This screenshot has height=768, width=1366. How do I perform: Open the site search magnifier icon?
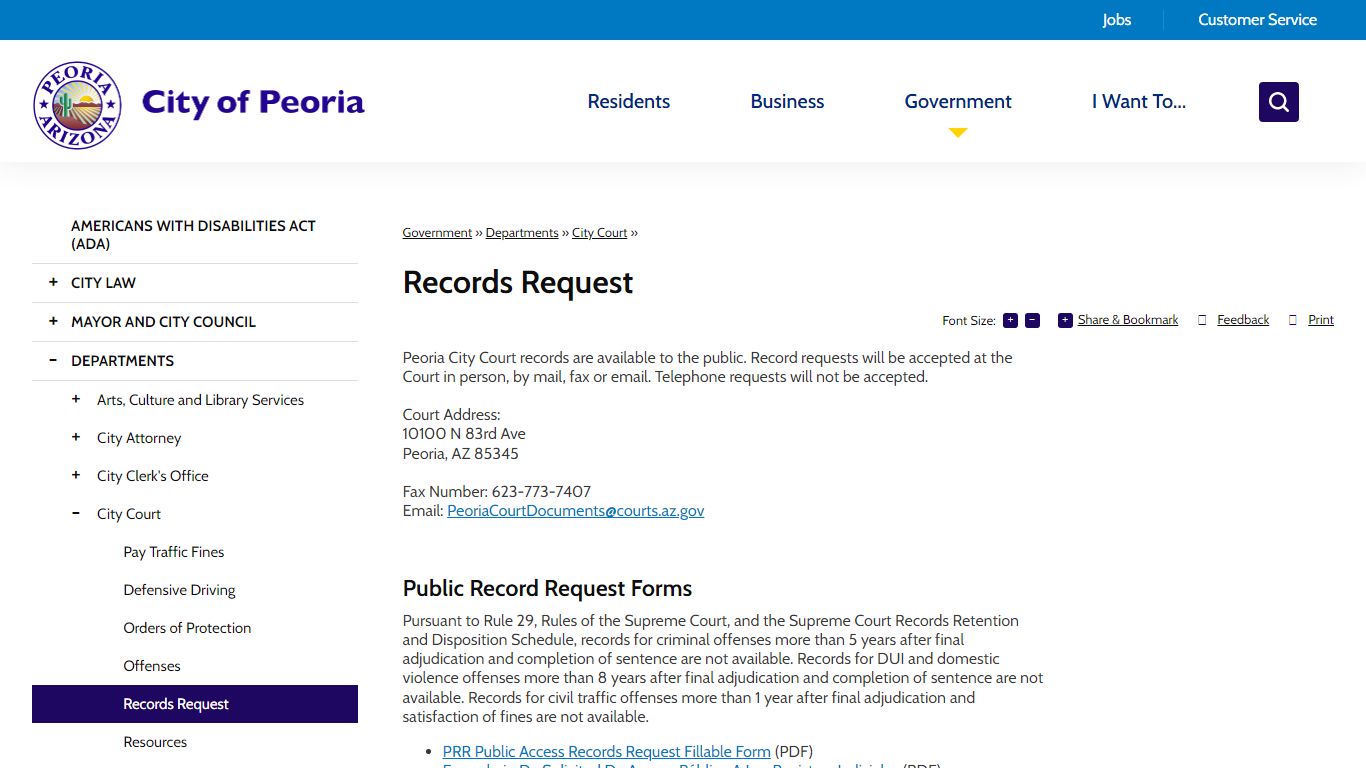(1278, 102)
